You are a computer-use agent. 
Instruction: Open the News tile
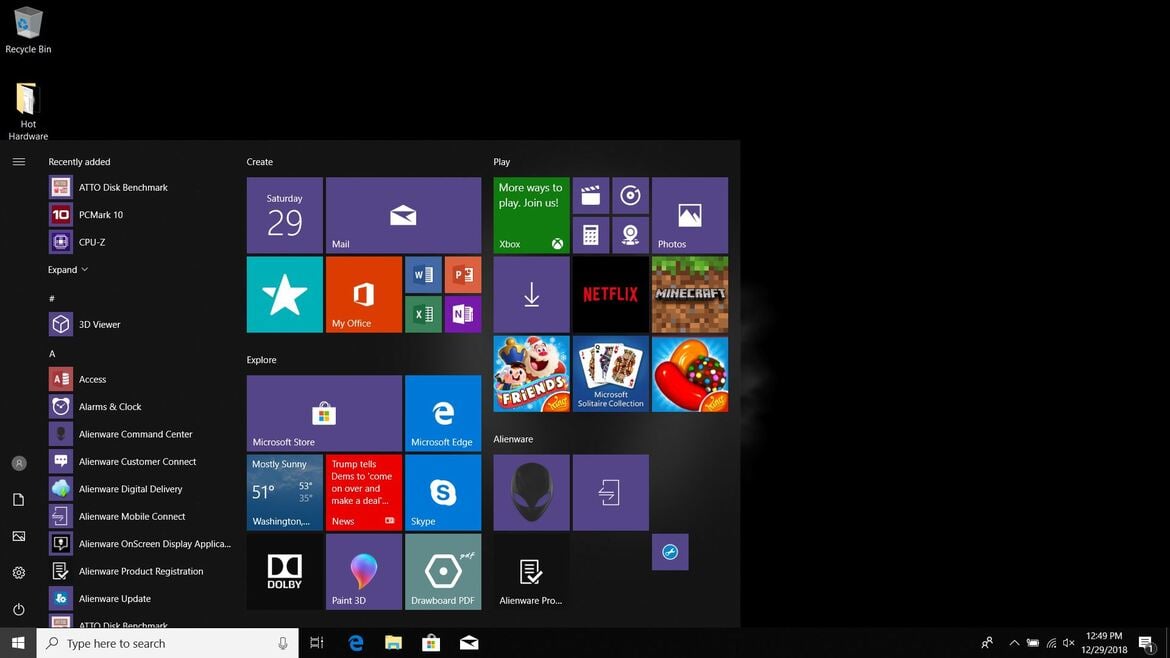pos(363,492)
